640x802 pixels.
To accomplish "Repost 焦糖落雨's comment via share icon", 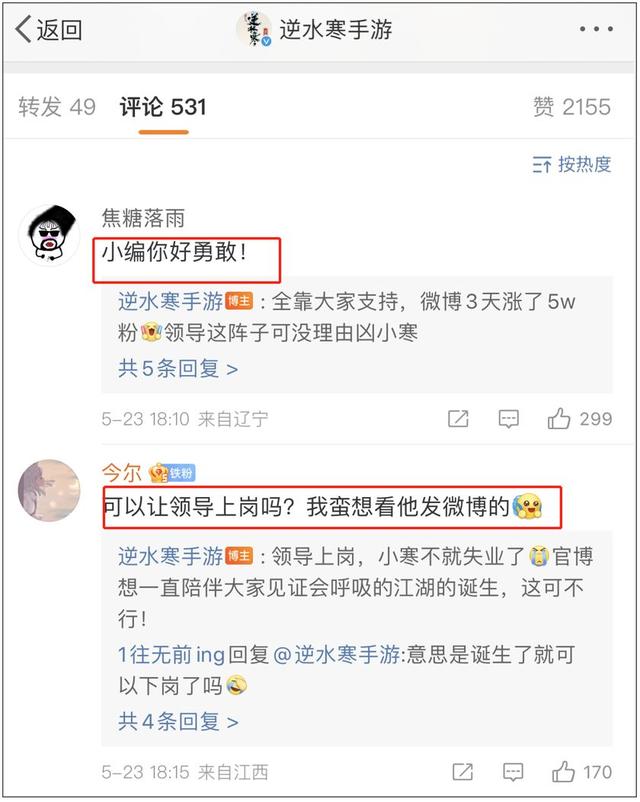I will pos(458,418).
